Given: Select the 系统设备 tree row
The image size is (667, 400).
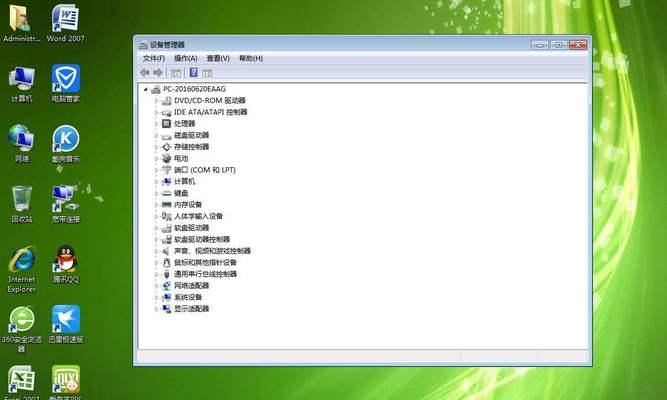Looking at the screenshot, I should 188,297.
